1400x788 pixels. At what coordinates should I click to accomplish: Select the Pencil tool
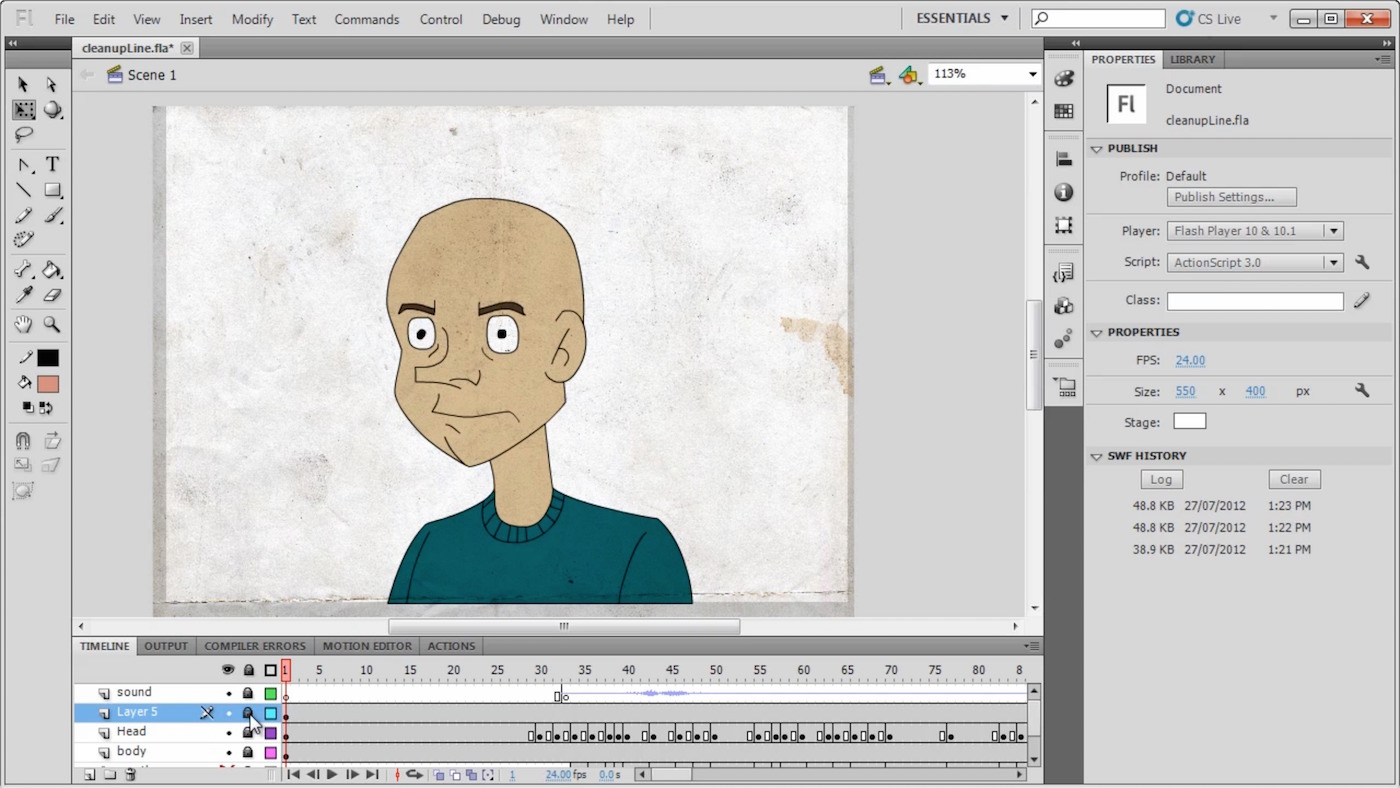click(x=23, y=216)
